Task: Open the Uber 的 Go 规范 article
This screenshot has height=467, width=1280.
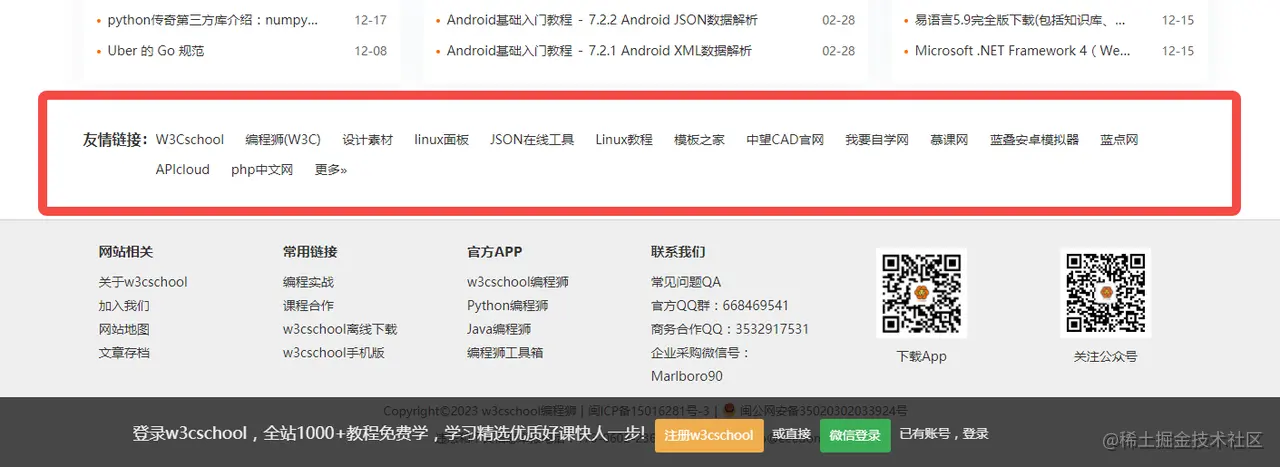Action: pyautogui.click(x=156, y=51)
